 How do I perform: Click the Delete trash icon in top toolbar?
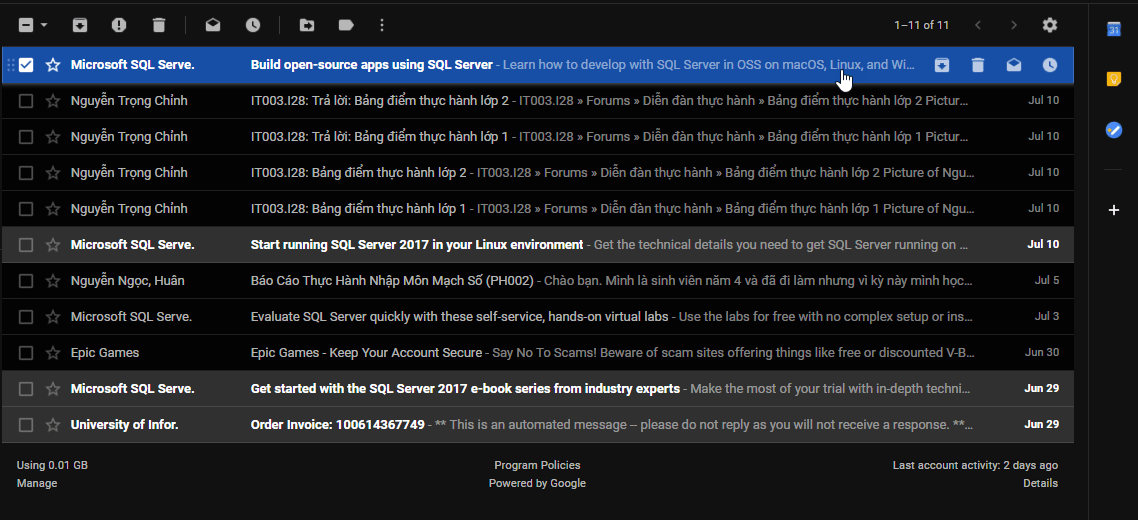tap(159, 25)
